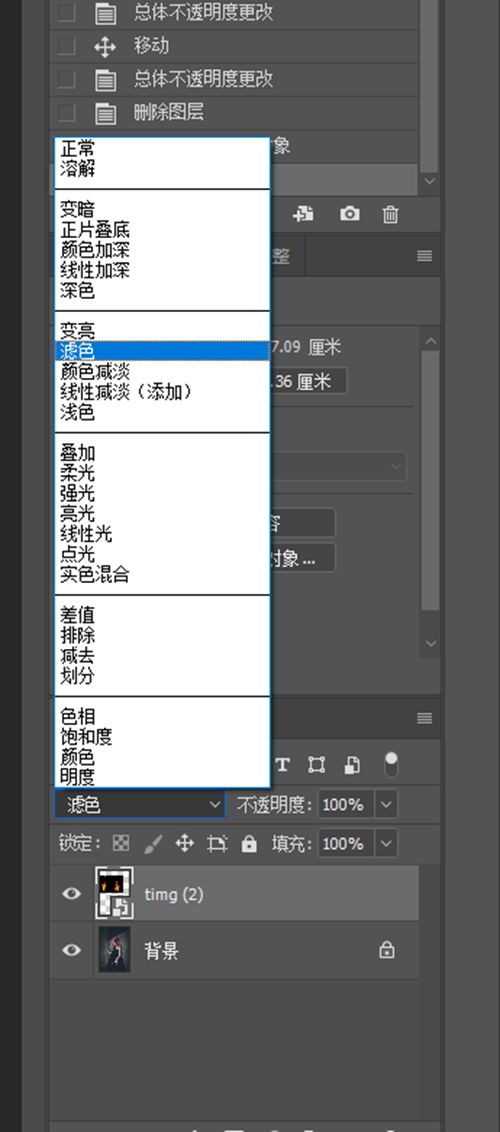Expand the 填充 fill dropdown arrow
The image size is (500, 1132).
point(387,843)
